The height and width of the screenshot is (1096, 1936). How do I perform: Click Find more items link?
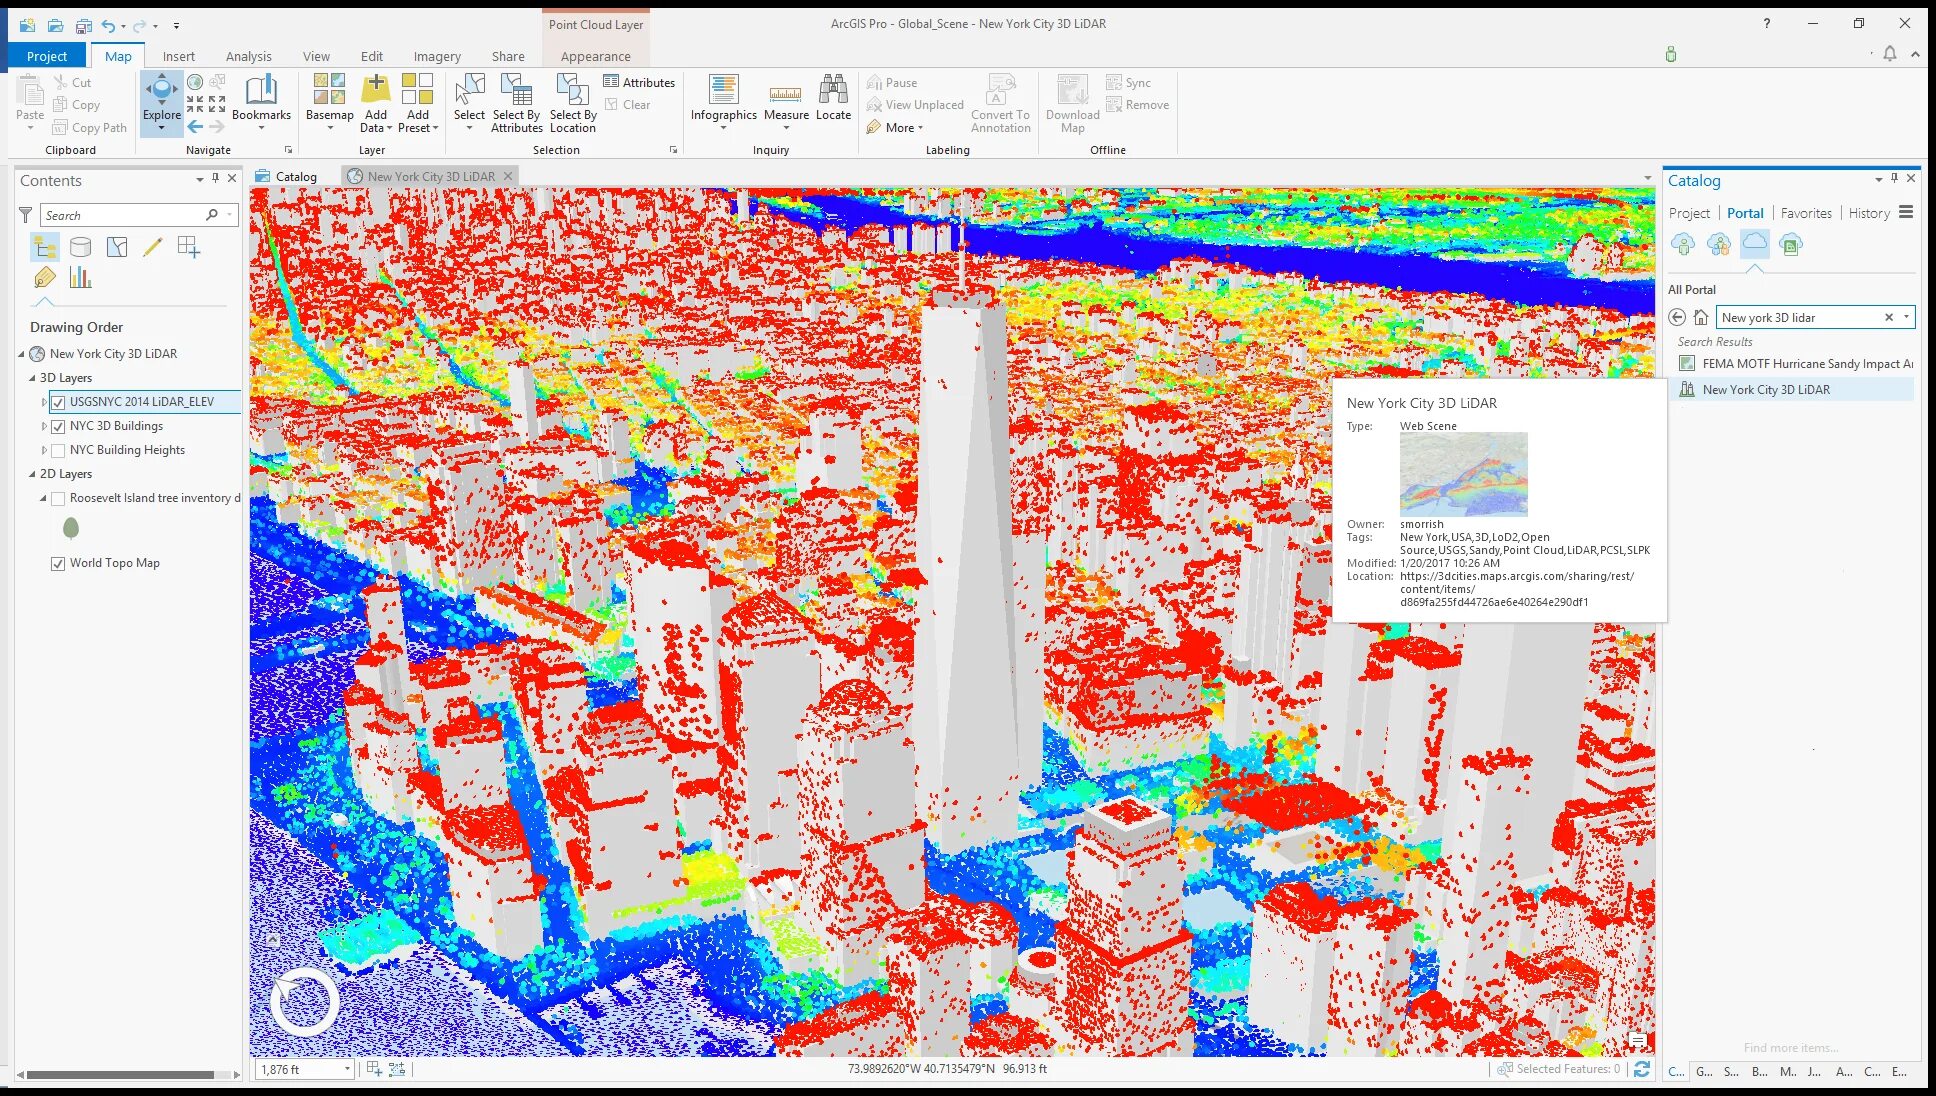coord(1790,1048)
